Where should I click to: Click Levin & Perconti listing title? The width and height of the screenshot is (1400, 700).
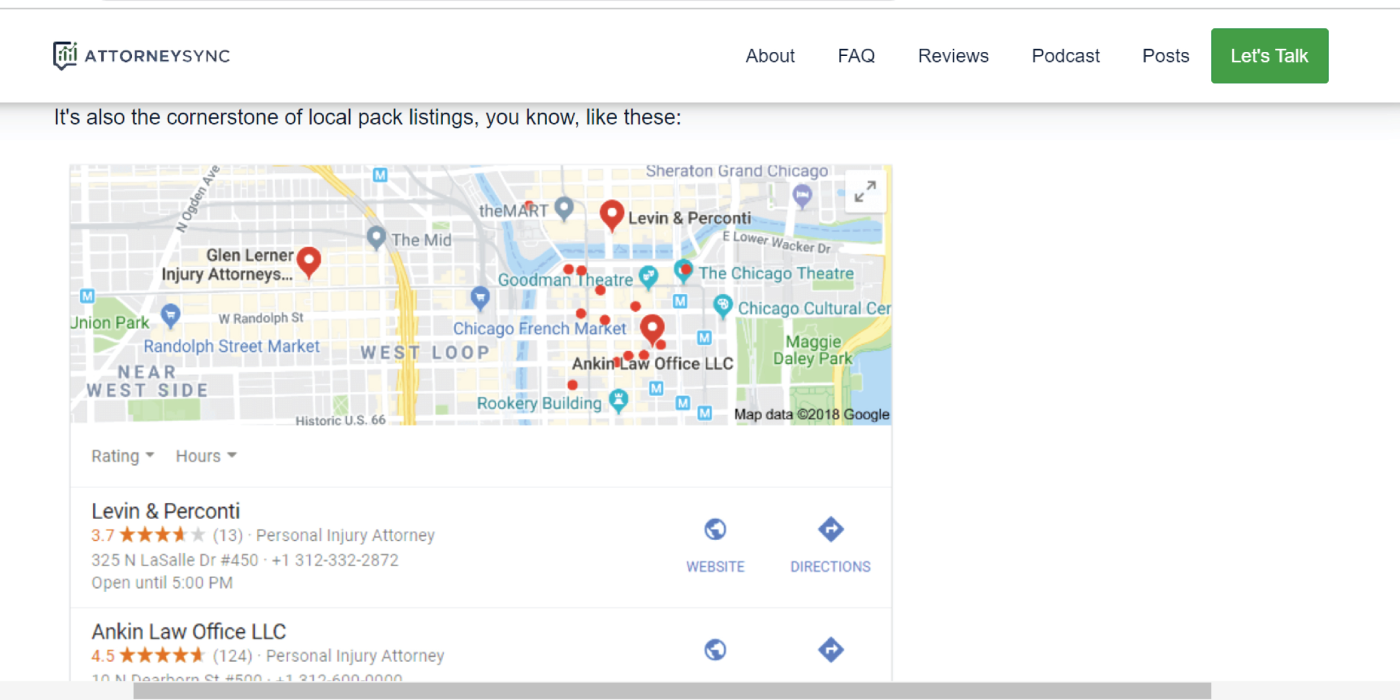pos(166,511)
